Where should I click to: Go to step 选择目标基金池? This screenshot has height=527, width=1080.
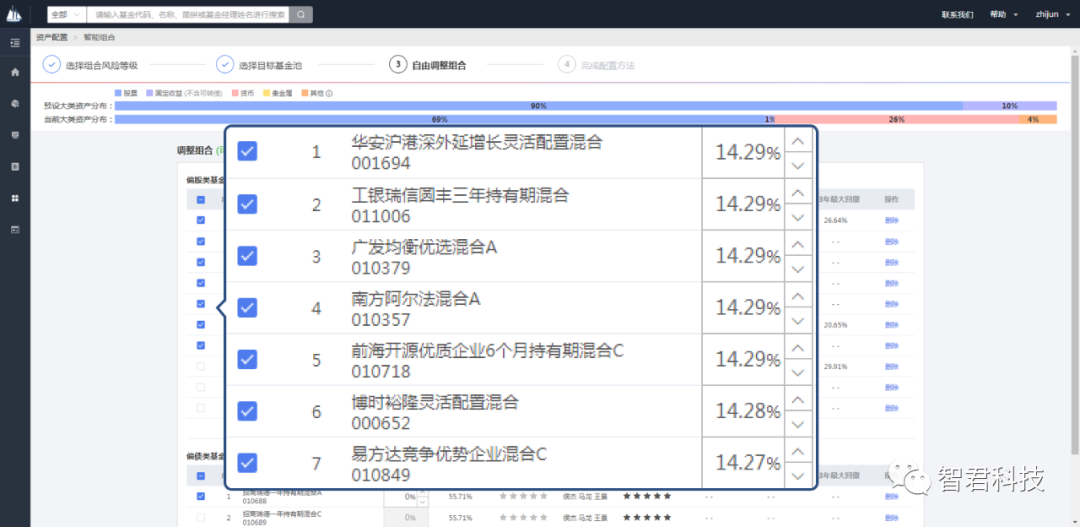(x=270, y=66)
